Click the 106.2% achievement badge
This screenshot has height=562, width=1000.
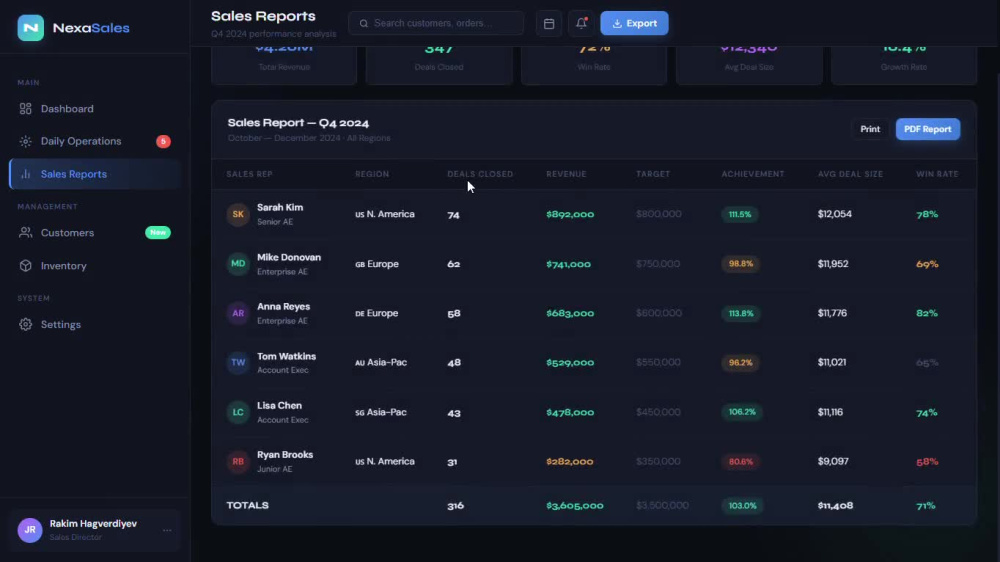(x=742, y=412)
